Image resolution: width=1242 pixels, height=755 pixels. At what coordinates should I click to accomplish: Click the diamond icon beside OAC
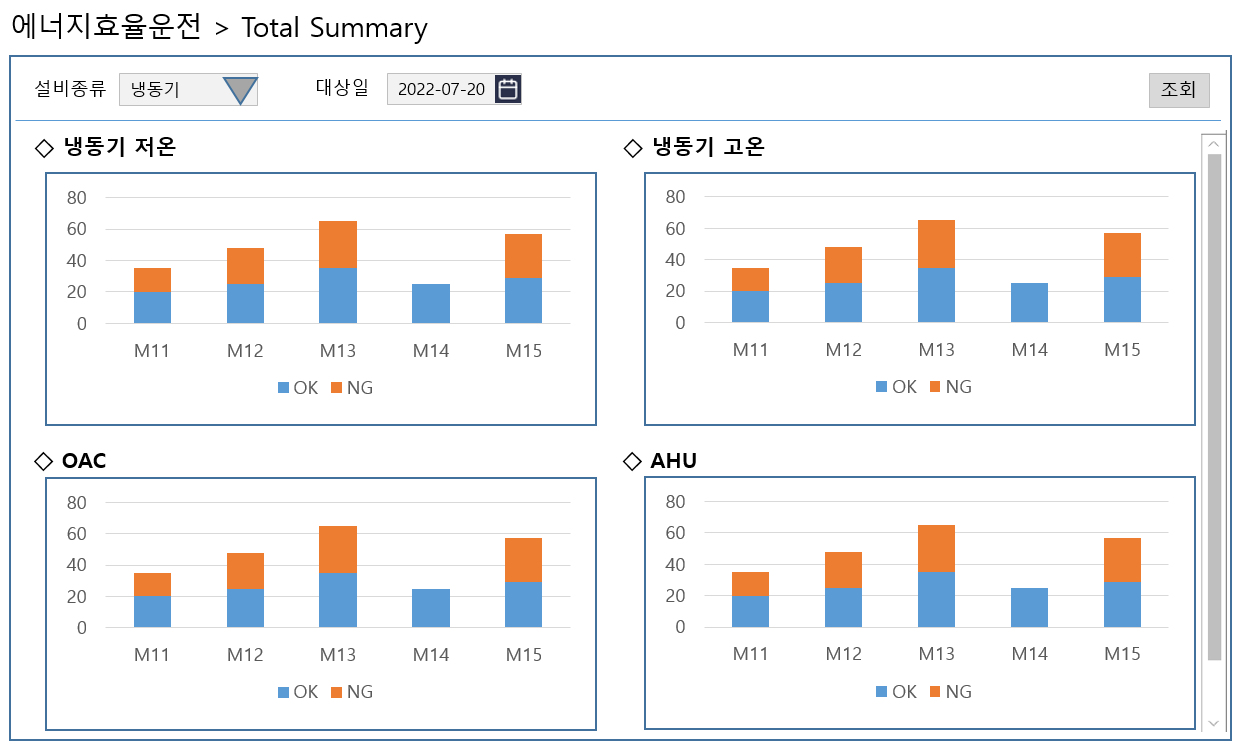tap(43, 461)
